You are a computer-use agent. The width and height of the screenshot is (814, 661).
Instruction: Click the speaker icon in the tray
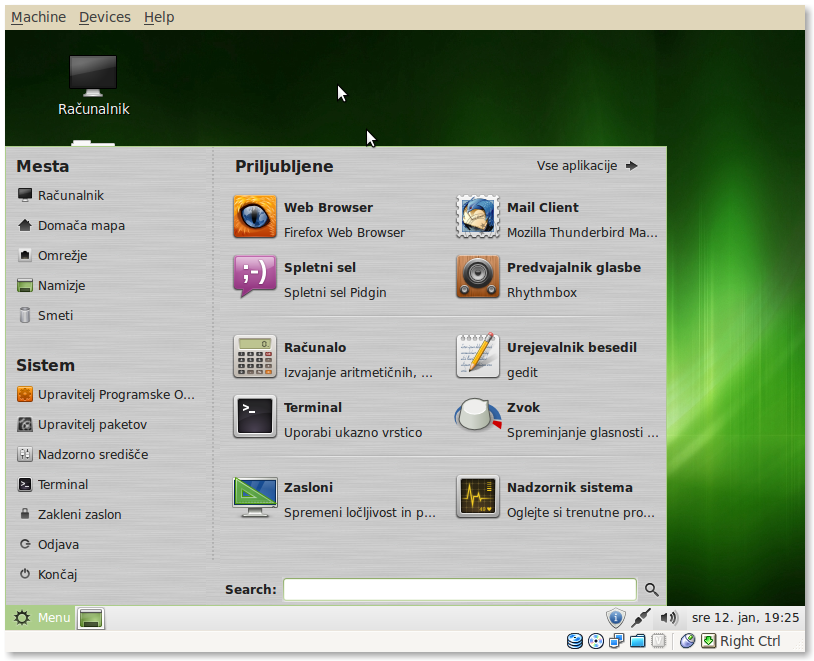click(x=667, y=617)
